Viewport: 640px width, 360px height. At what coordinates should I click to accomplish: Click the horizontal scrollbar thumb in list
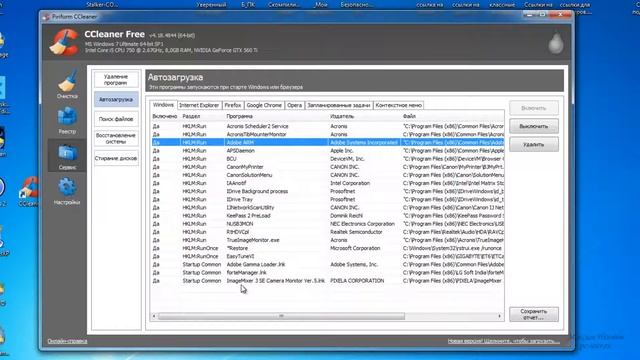[x=281, y=316]
